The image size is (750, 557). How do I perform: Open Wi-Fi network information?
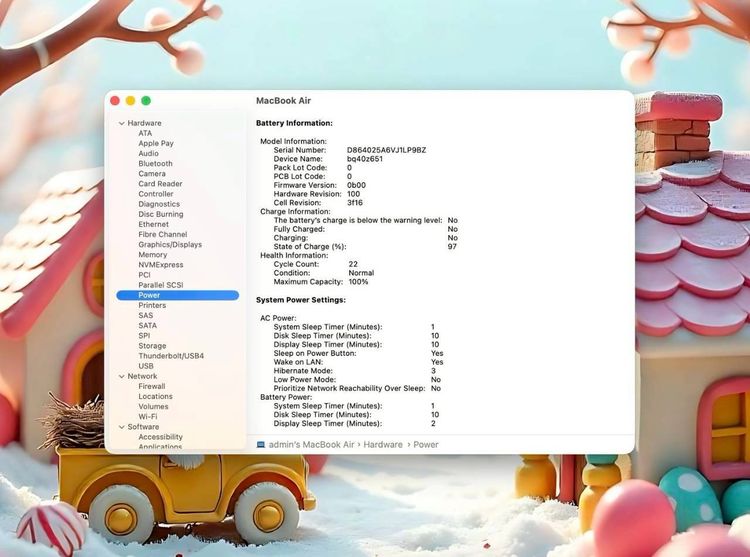coord(148,416)
